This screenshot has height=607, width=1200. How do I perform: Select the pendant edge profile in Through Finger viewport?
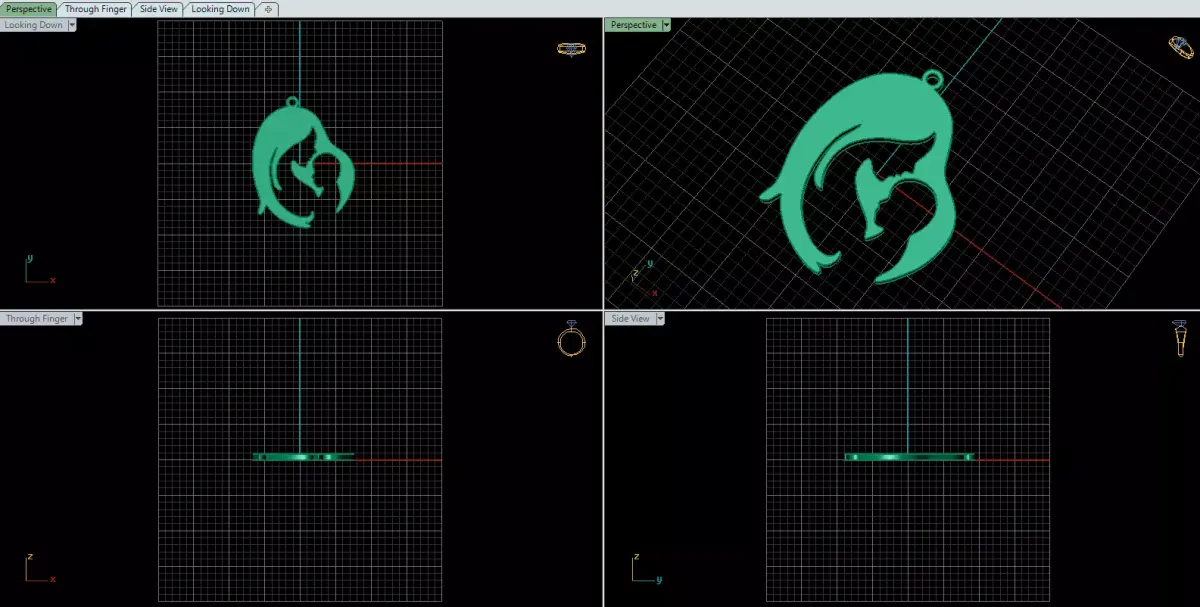(304, 457)
